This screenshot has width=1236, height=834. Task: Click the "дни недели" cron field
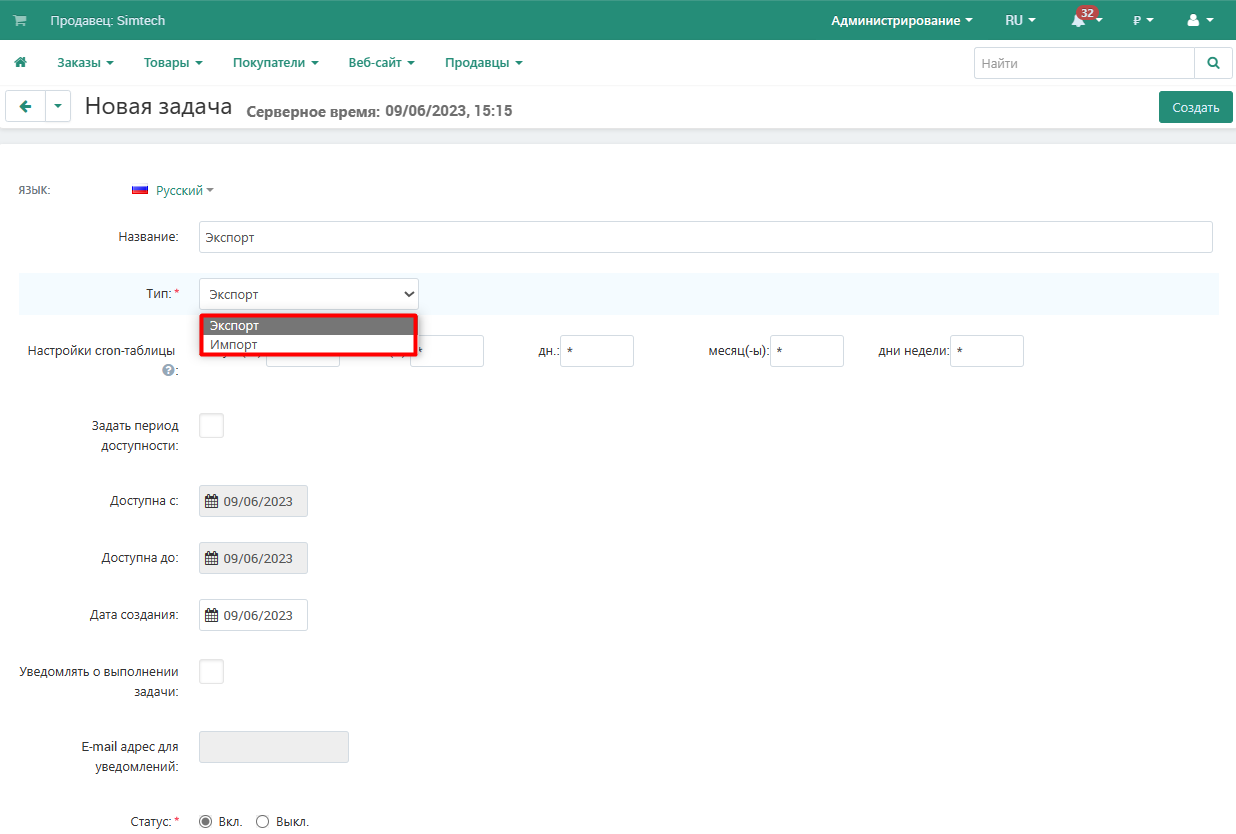pos(987,351)
